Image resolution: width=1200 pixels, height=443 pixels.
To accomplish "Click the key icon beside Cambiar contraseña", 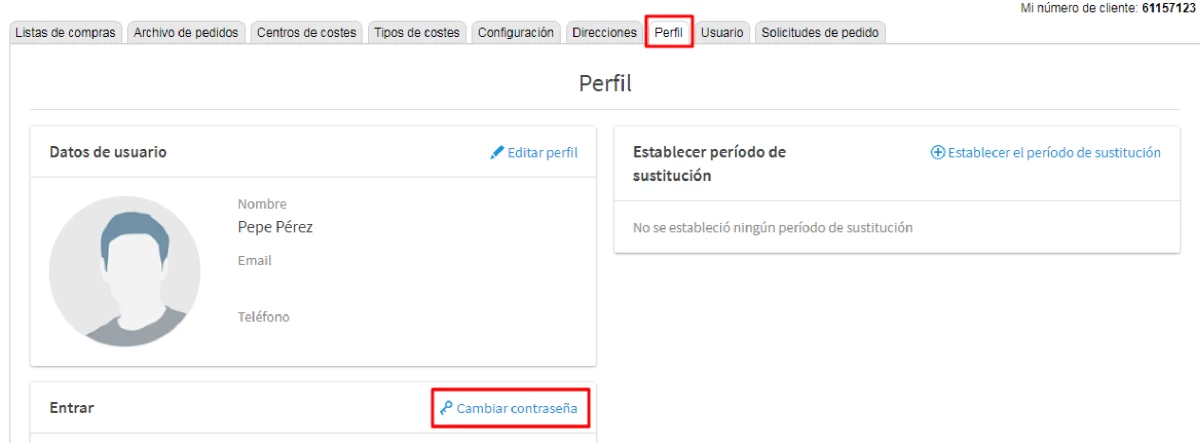I will tap(446, 408).
